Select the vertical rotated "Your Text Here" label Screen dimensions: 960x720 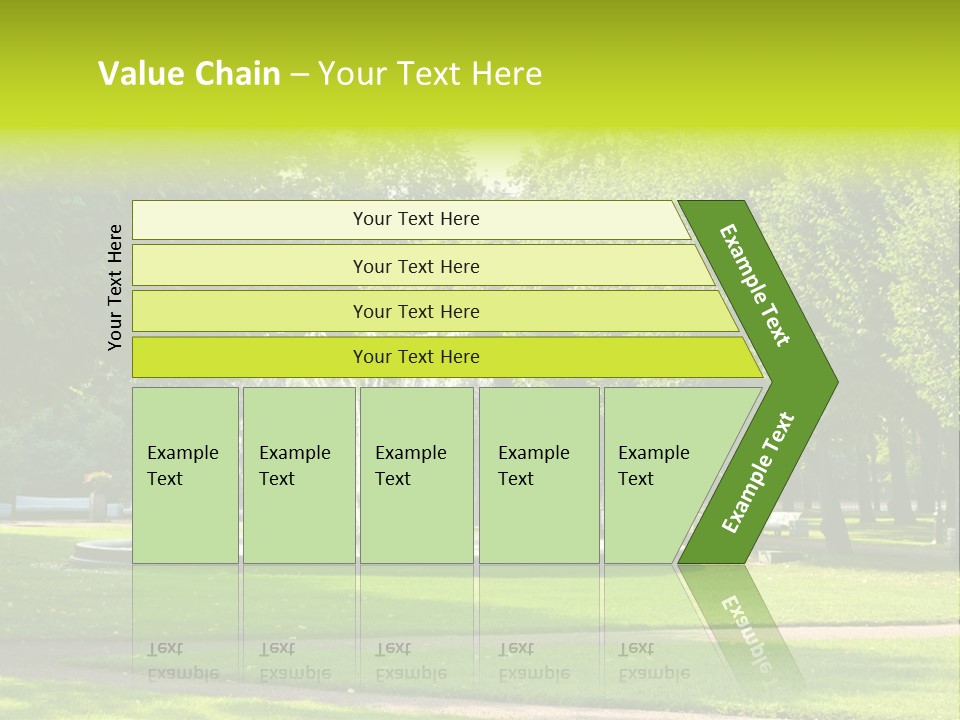tap(115, 287)
